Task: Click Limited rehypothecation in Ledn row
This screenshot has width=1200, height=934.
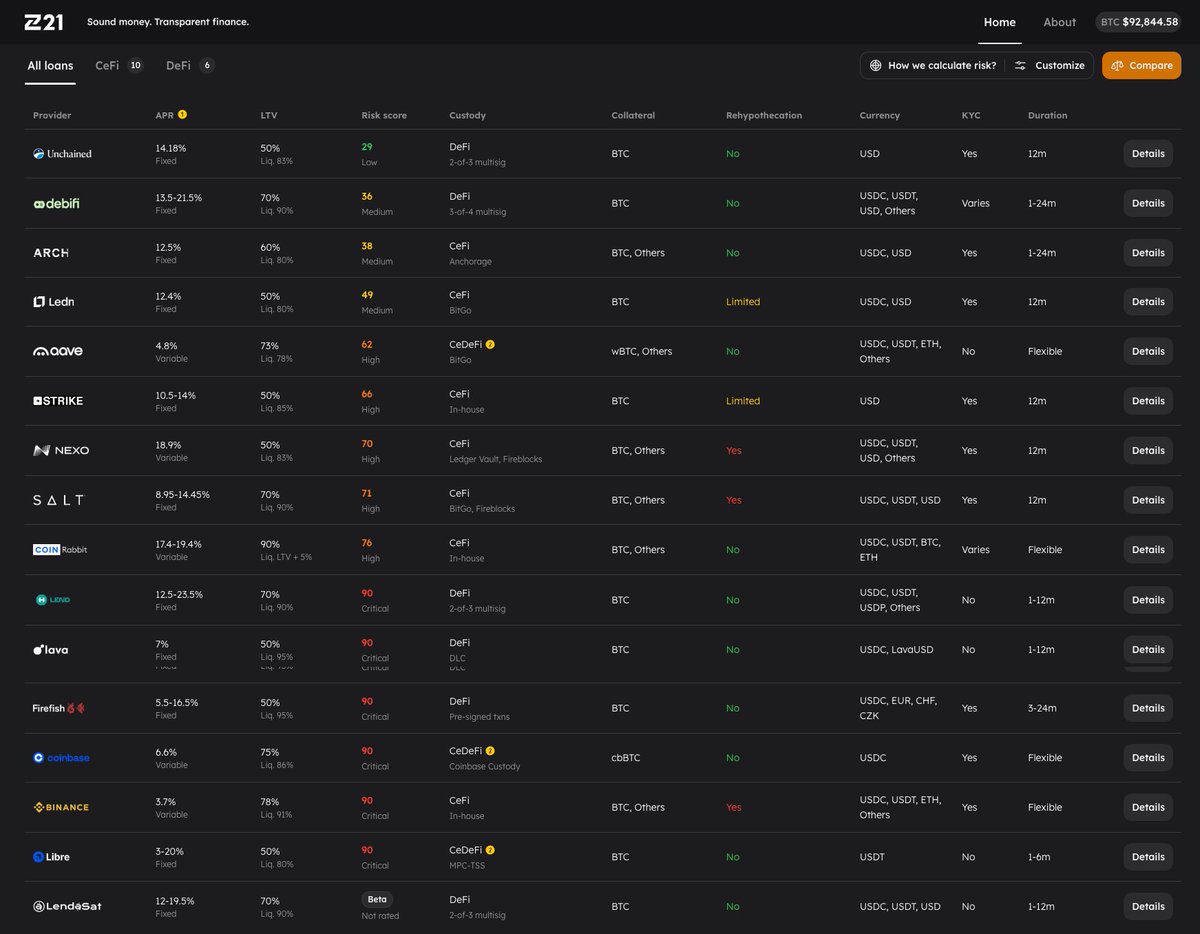Action: pyautogui.click(x=743, y=302)
